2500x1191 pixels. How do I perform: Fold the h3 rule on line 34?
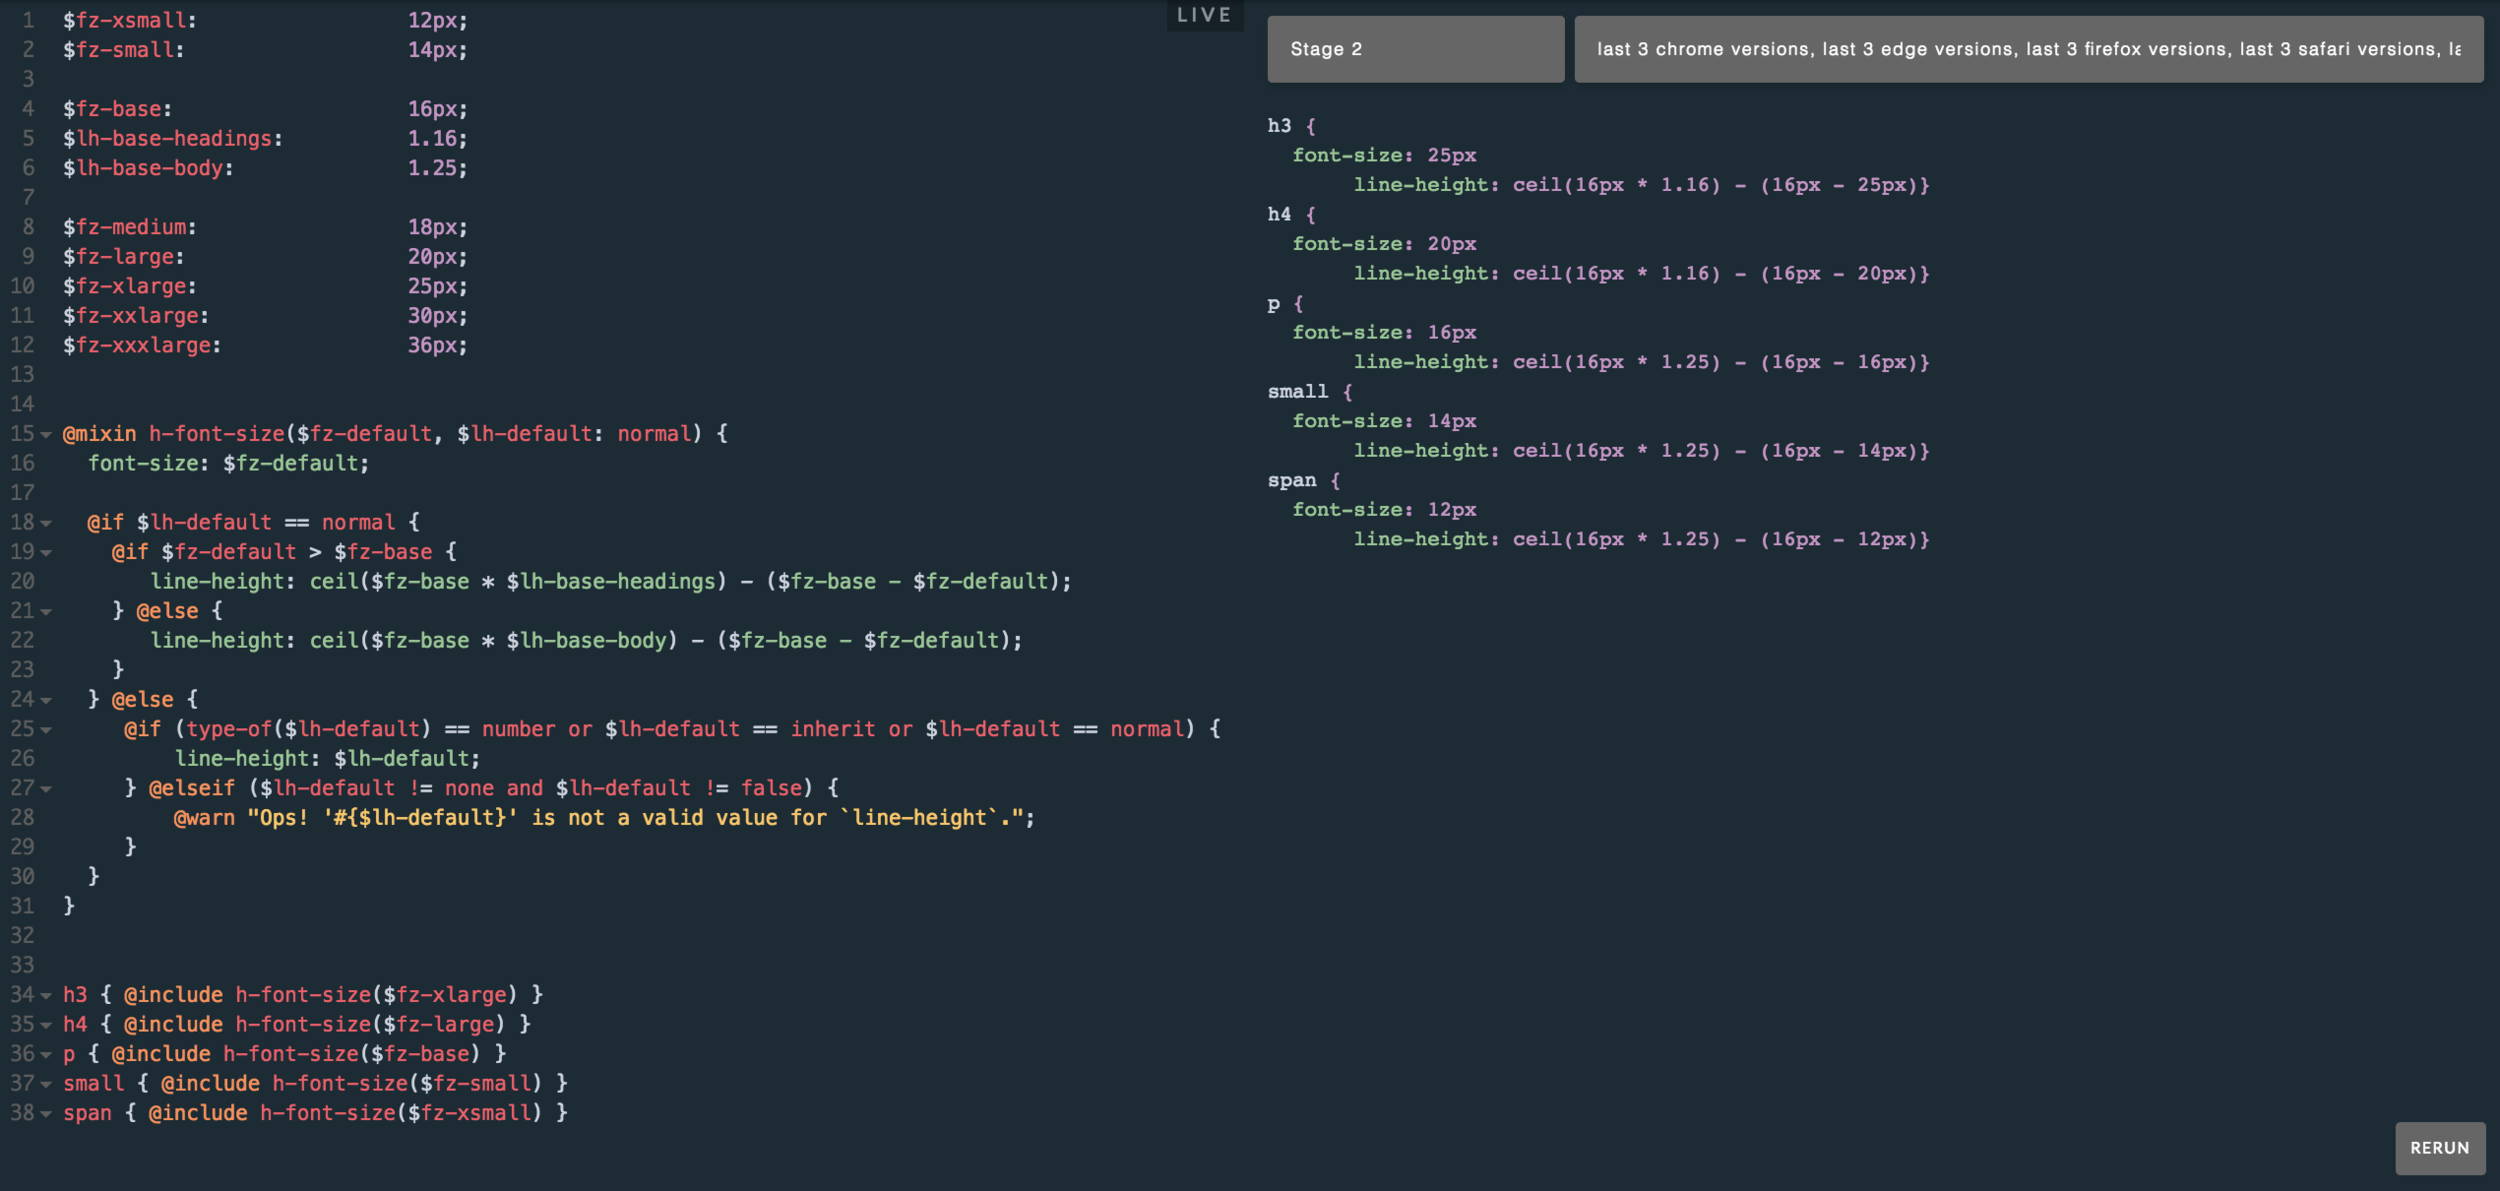coord(46,996)
